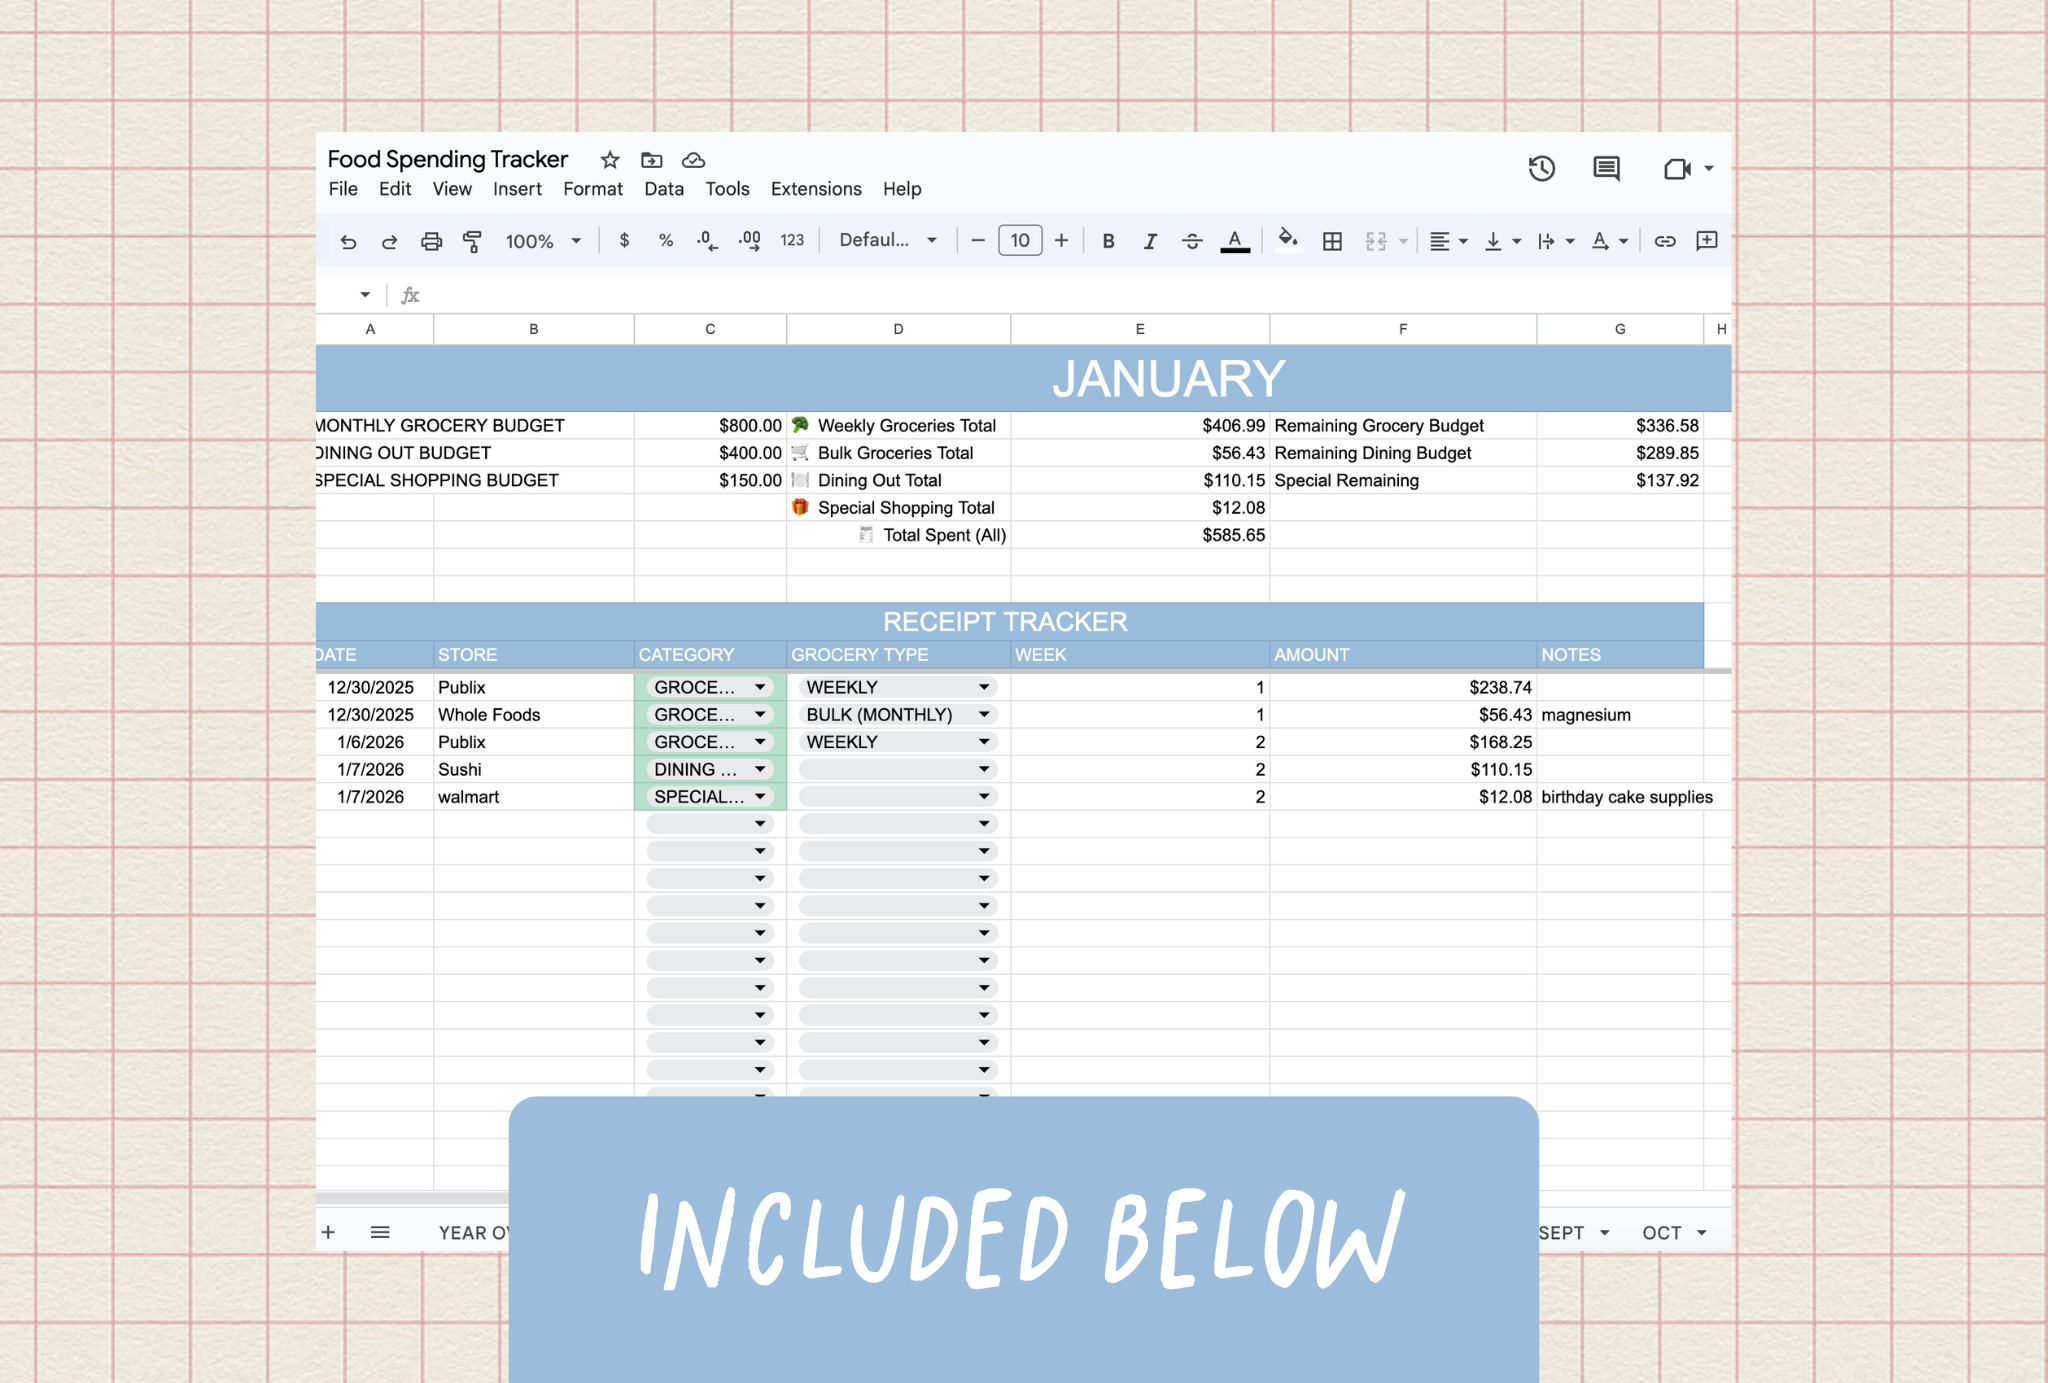The width and height of the screenshot is (2048, 1383).
Task: Open version history clock icon
Action: [1541, 168]
